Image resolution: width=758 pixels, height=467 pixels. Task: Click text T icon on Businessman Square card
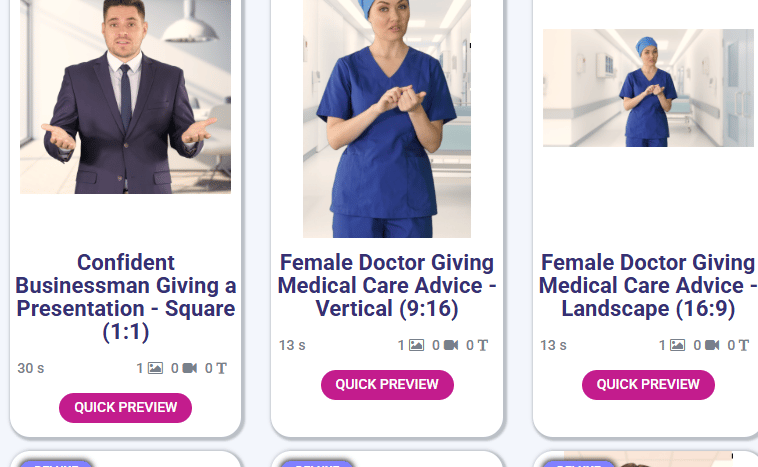221,368
